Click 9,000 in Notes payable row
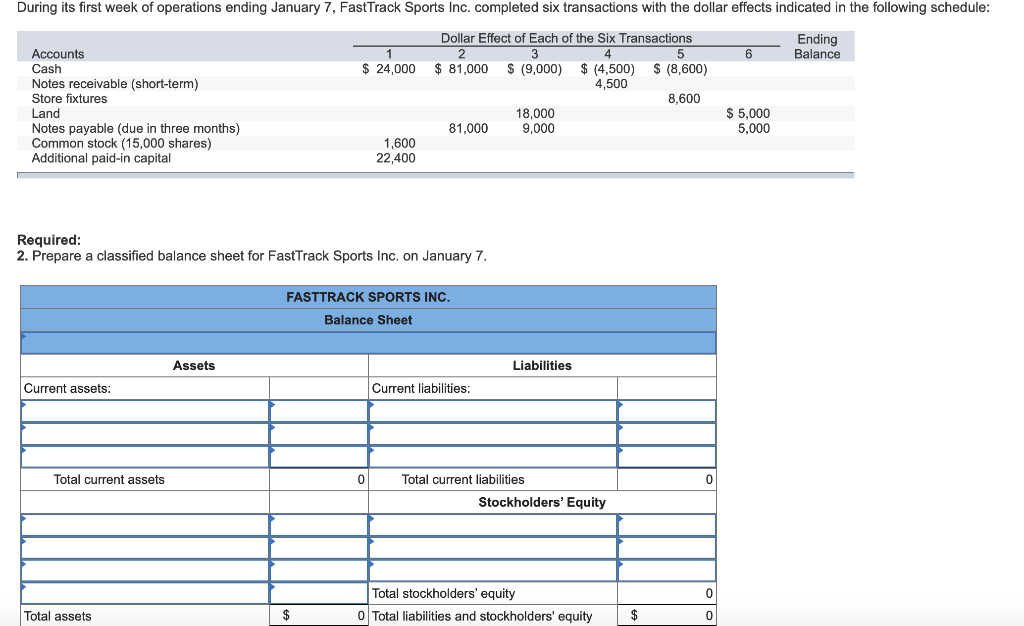This screenshot has height=626, width=1024. click(538, 129)
